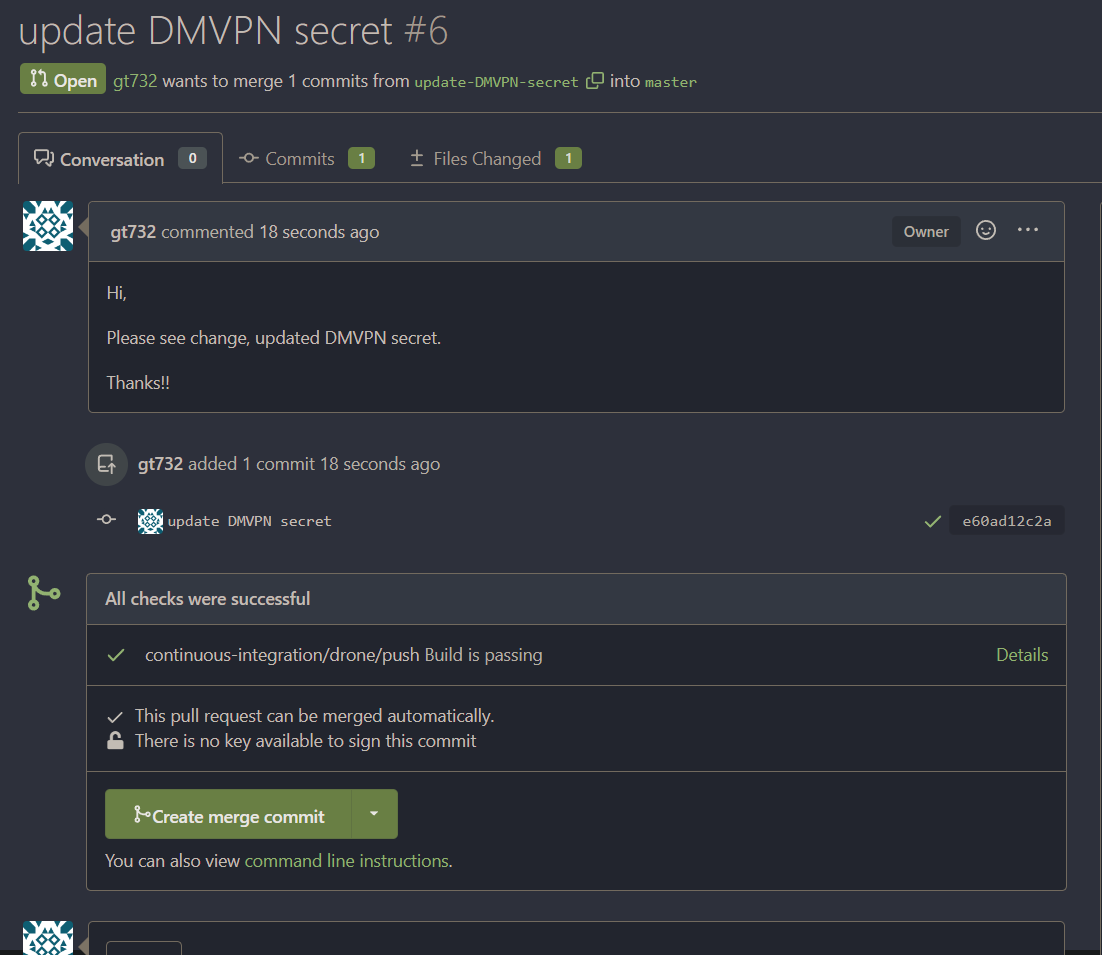Click gt732 in the added commit event
Image resolution: width=1102 pixels, height=955 pixels.
pos(160,464)
